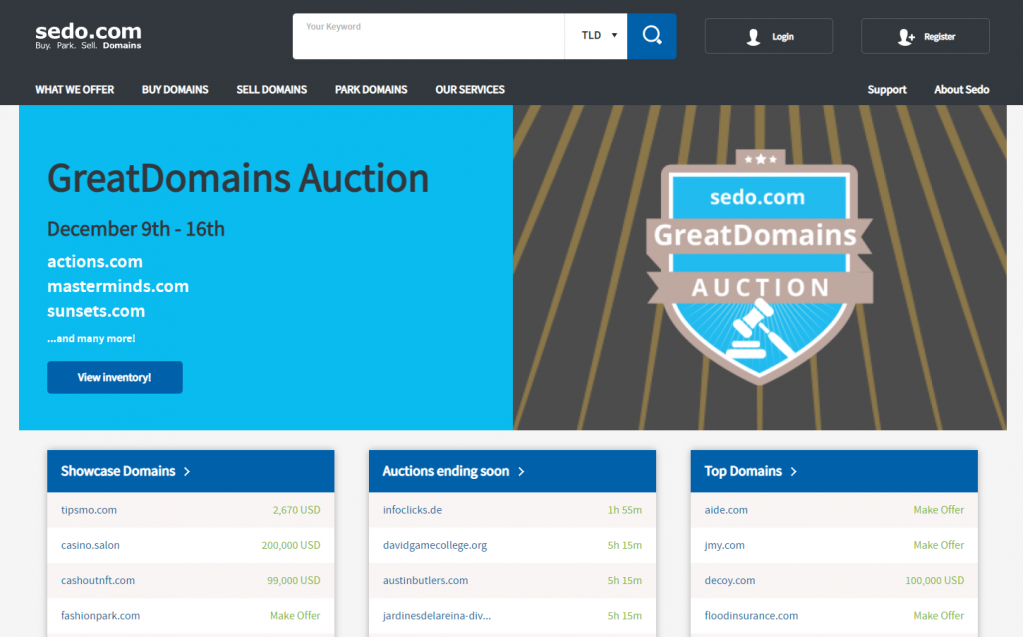Select jmy.com in Top Domains
This screenshot has width=1023, height=637.
[724, 545]
